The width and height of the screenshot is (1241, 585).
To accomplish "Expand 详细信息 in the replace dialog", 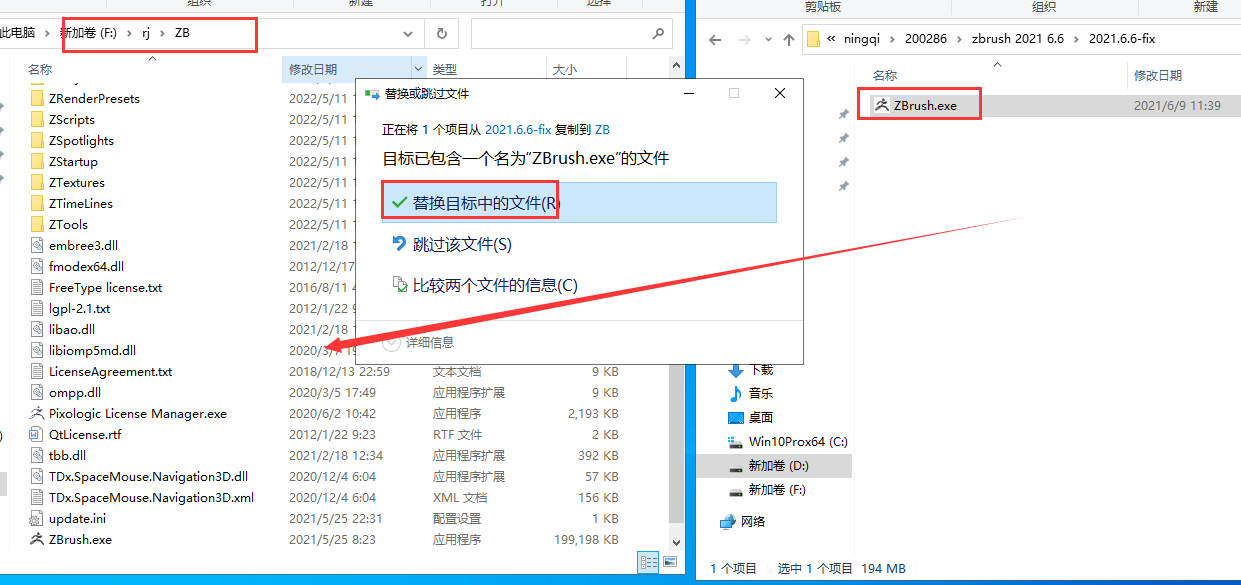I will click(x=418, y=342).
